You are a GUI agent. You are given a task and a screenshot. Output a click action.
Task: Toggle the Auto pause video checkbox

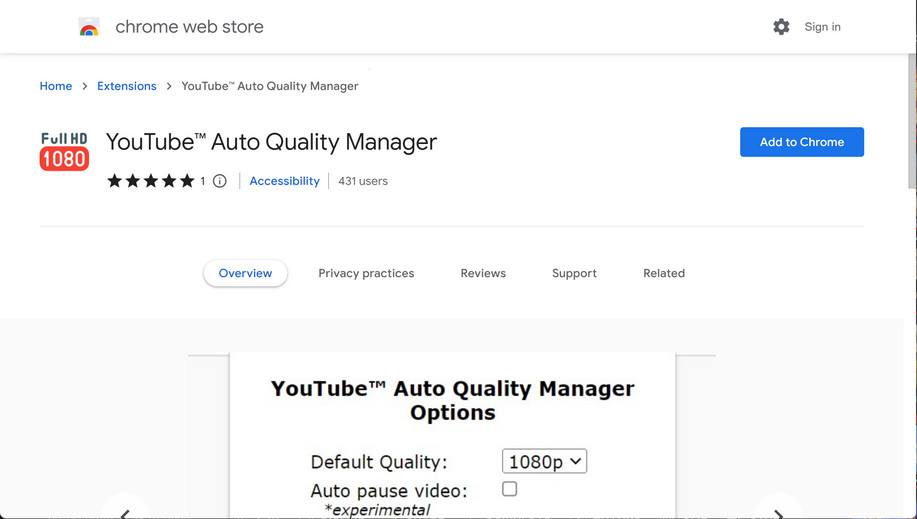510,489
